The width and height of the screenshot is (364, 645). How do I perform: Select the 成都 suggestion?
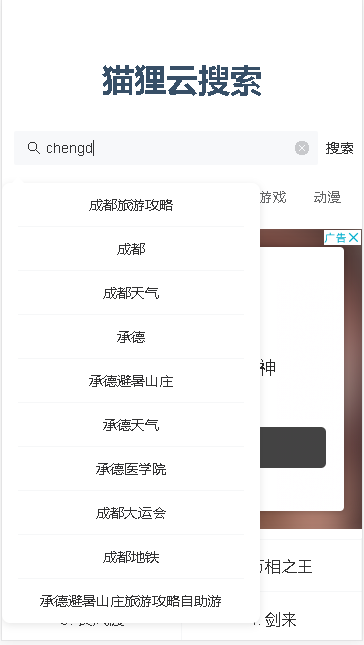(x=131, y=249)
